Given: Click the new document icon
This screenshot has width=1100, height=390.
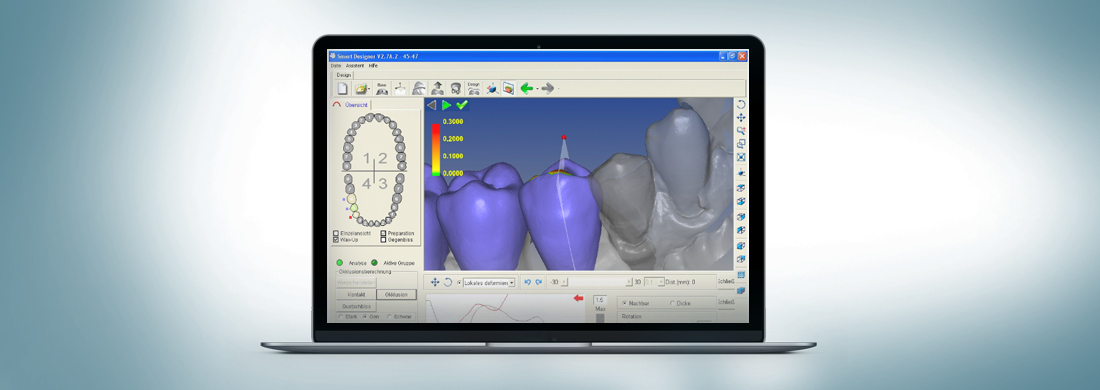Looking at the screenshot, I should (343, 88).
